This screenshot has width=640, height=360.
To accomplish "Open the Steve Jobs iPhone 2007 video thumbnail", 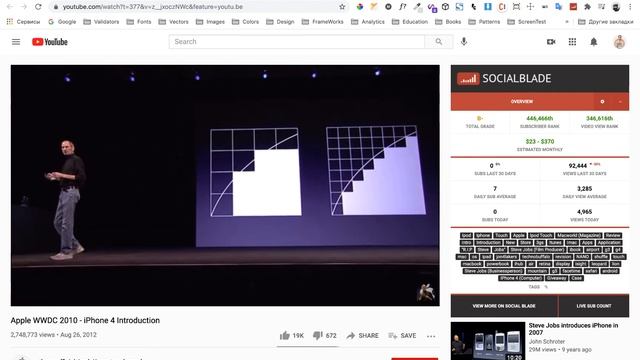I will (488, 341).
